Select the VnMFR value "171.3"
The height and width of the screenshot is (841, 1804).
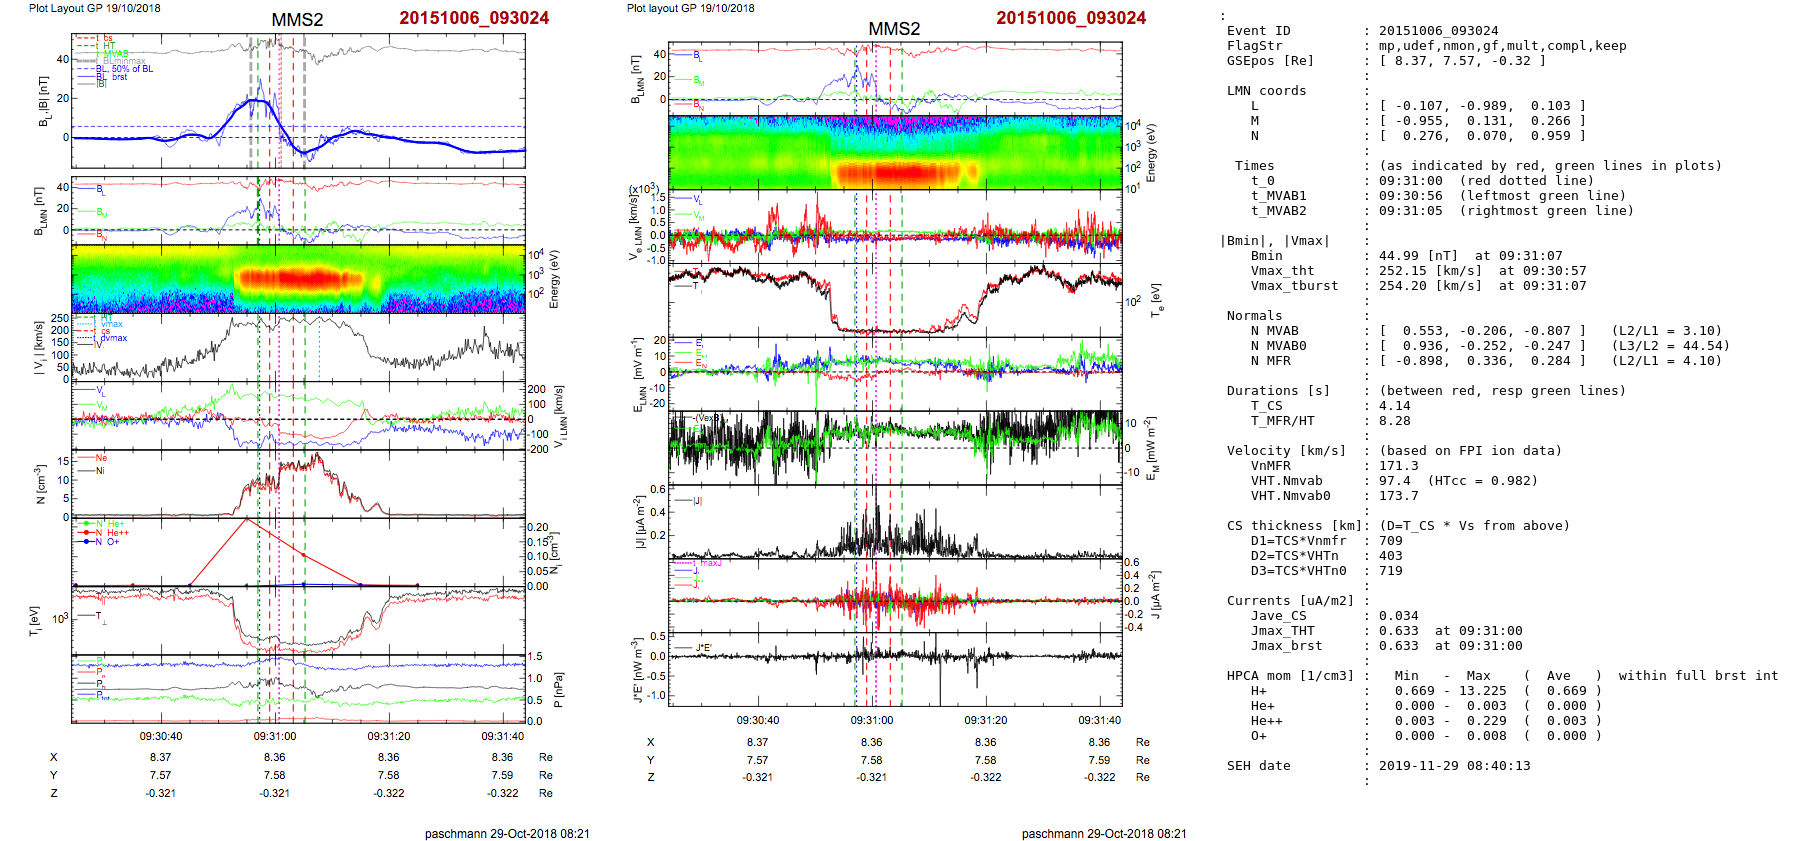click(x=1398, y=466)
